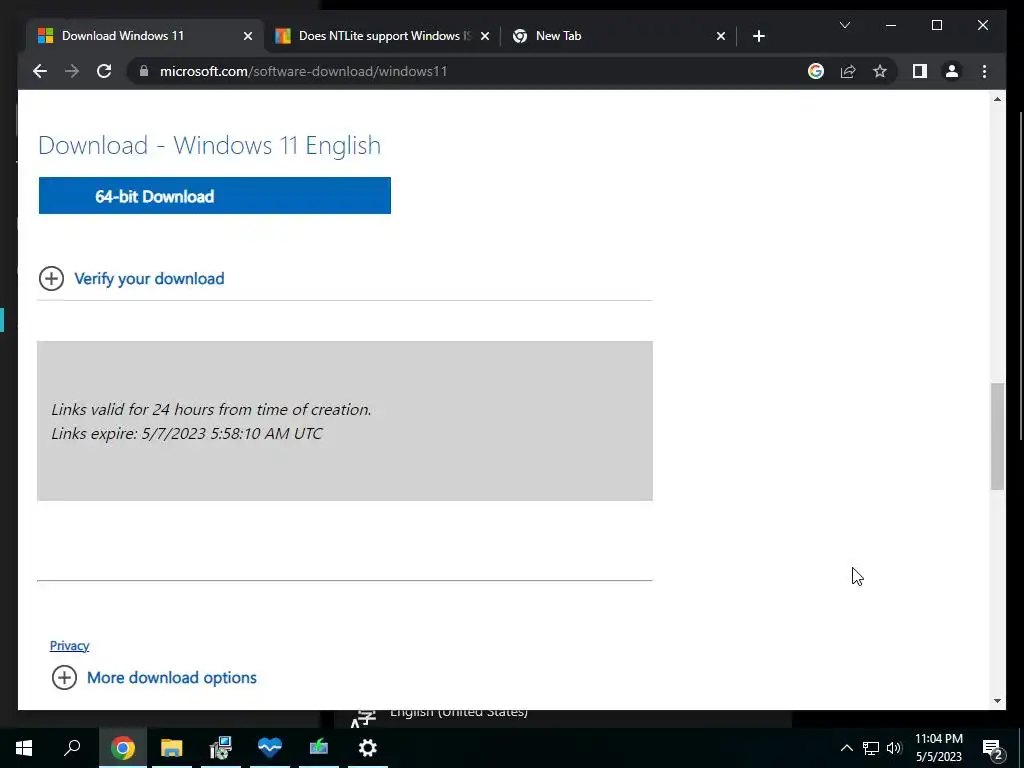Click the scrollbar down arrow
This screenshot has width=1024, height=768.
[x=997, y=701]
